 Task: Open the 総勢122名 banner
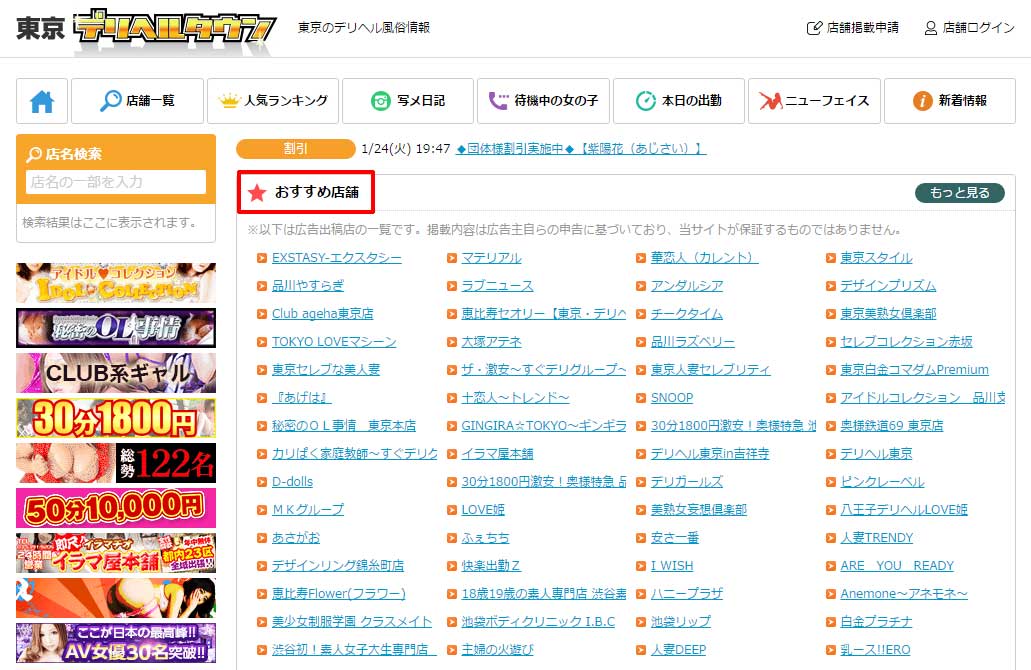click(116, 463)
